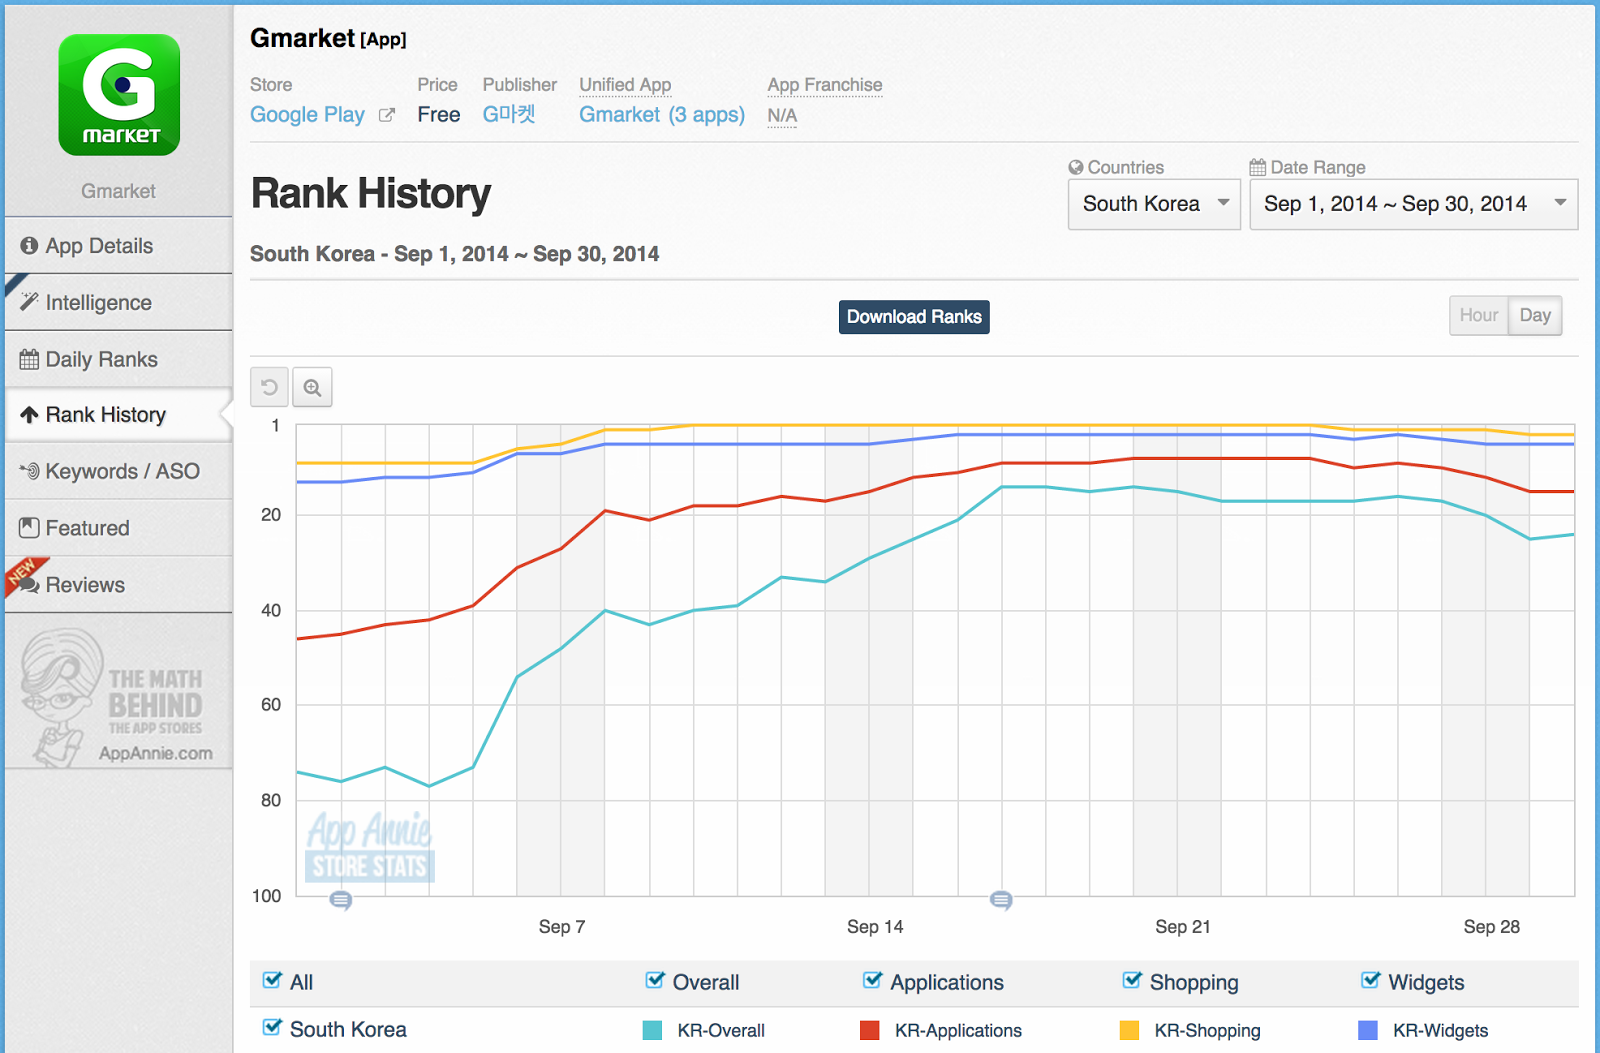Click The Math Behind AppAnnie.com banner
The image size is (1600, 1053).
pos(118,698)
